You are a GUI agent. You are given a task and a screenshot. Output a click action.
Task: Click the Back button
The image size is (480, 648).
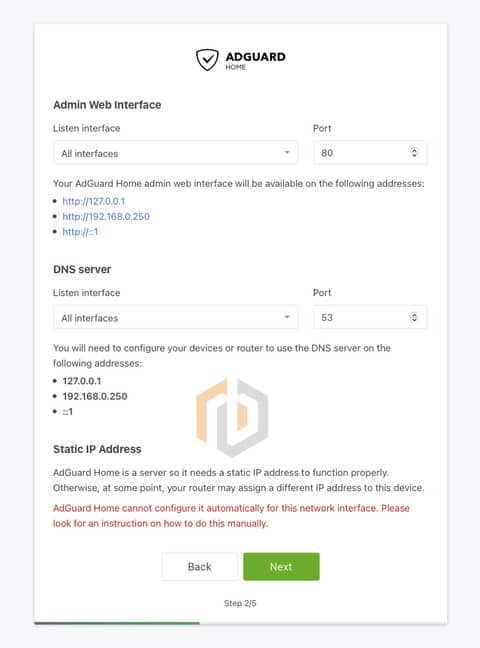(200, 567)
